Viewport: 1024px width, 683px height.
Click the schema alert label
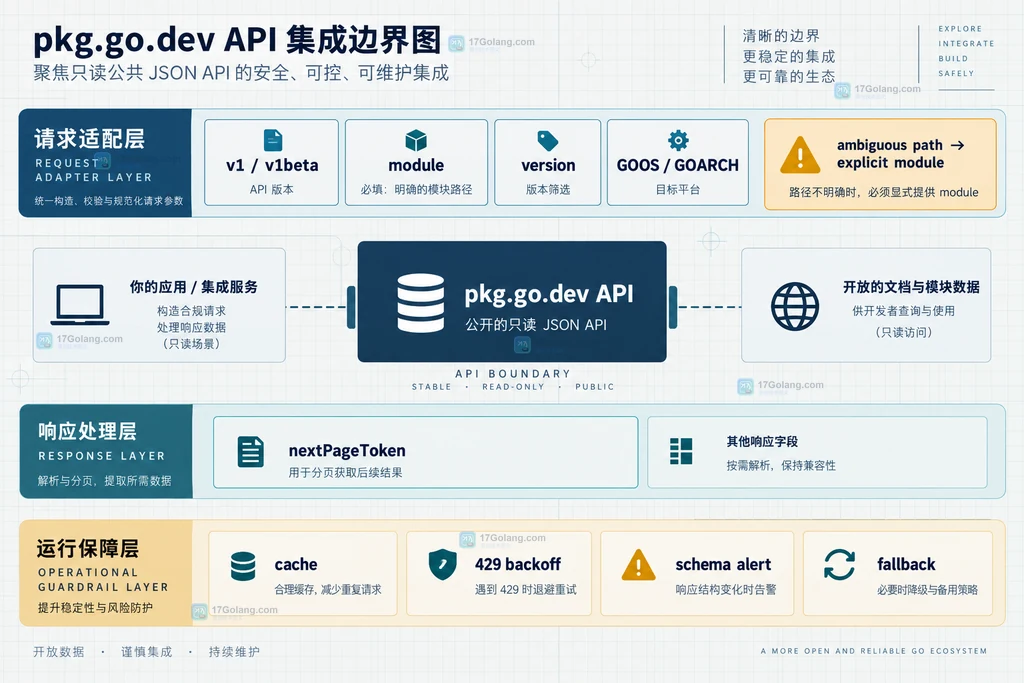723,564
